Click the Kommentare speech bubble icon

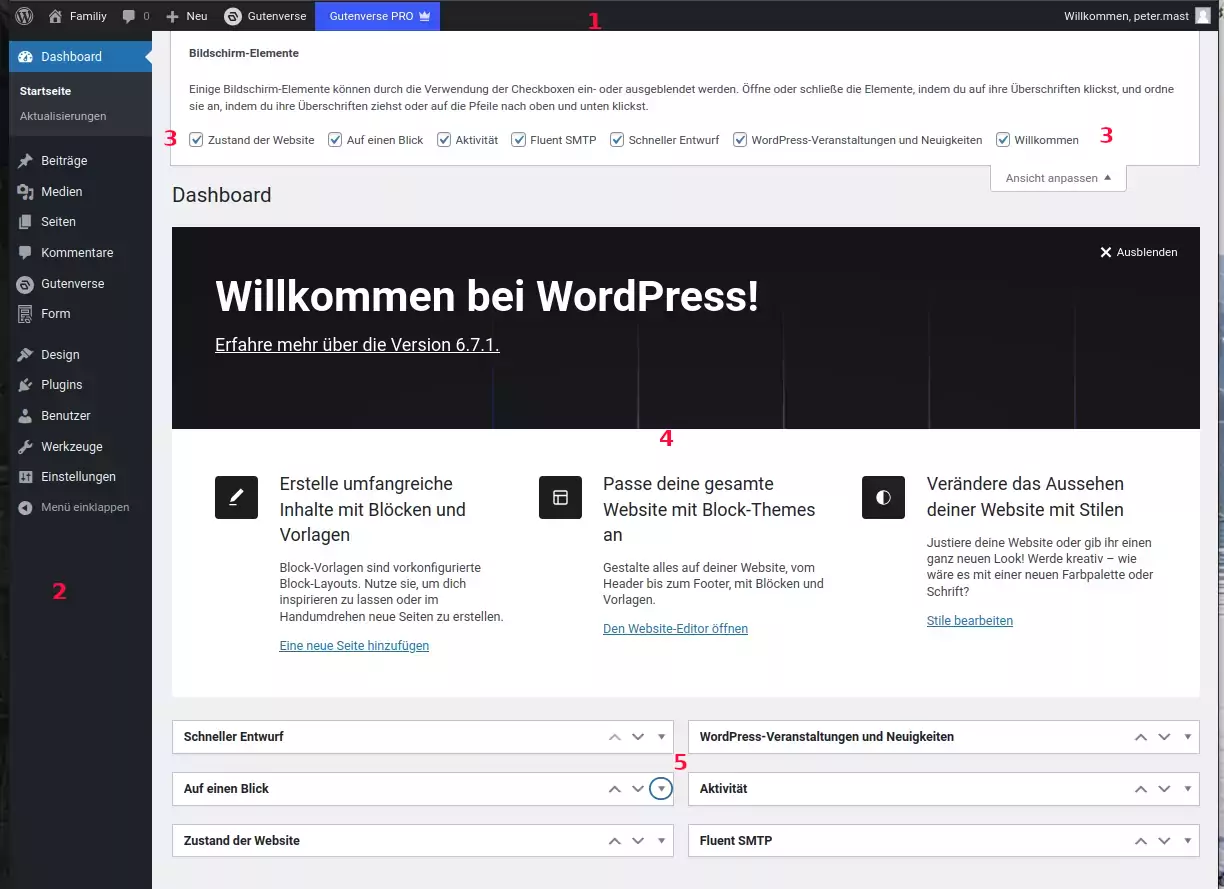(26, 253)
